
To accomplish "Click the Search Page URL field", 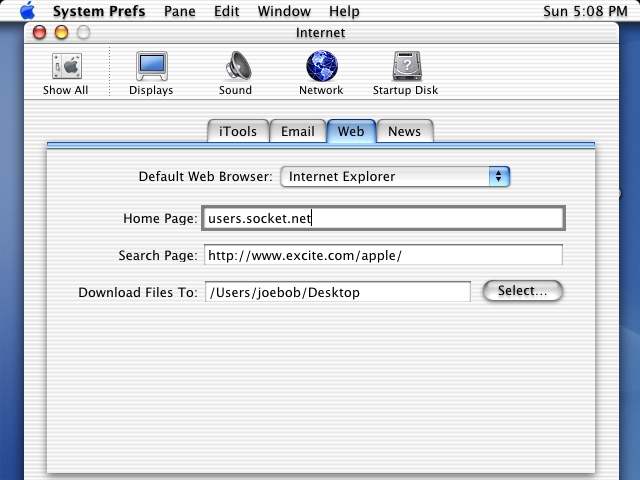I will tap(383, 255).
